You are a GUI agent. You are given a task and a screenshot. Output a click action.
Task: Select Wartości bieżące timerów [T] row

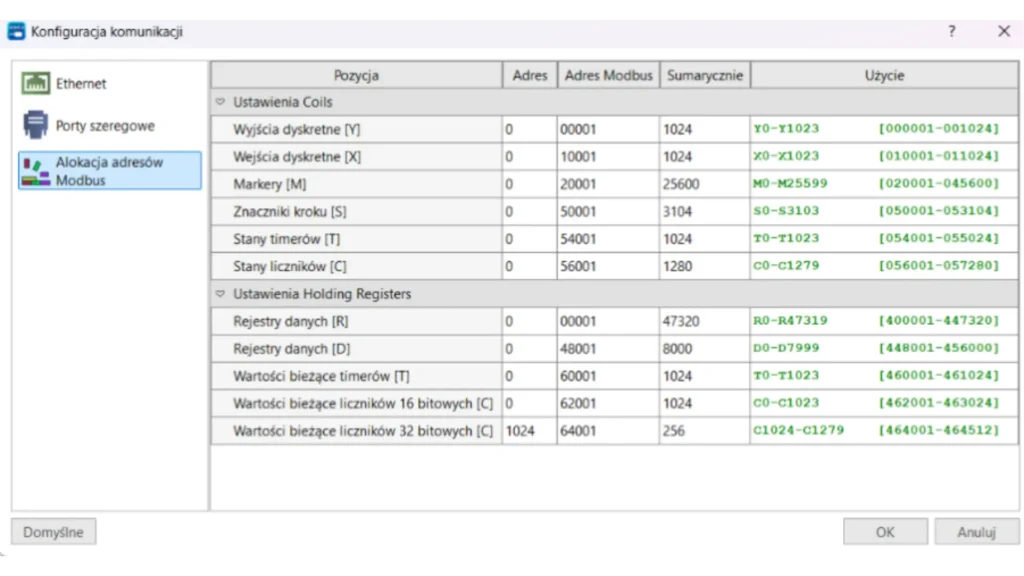click(615, 376)
